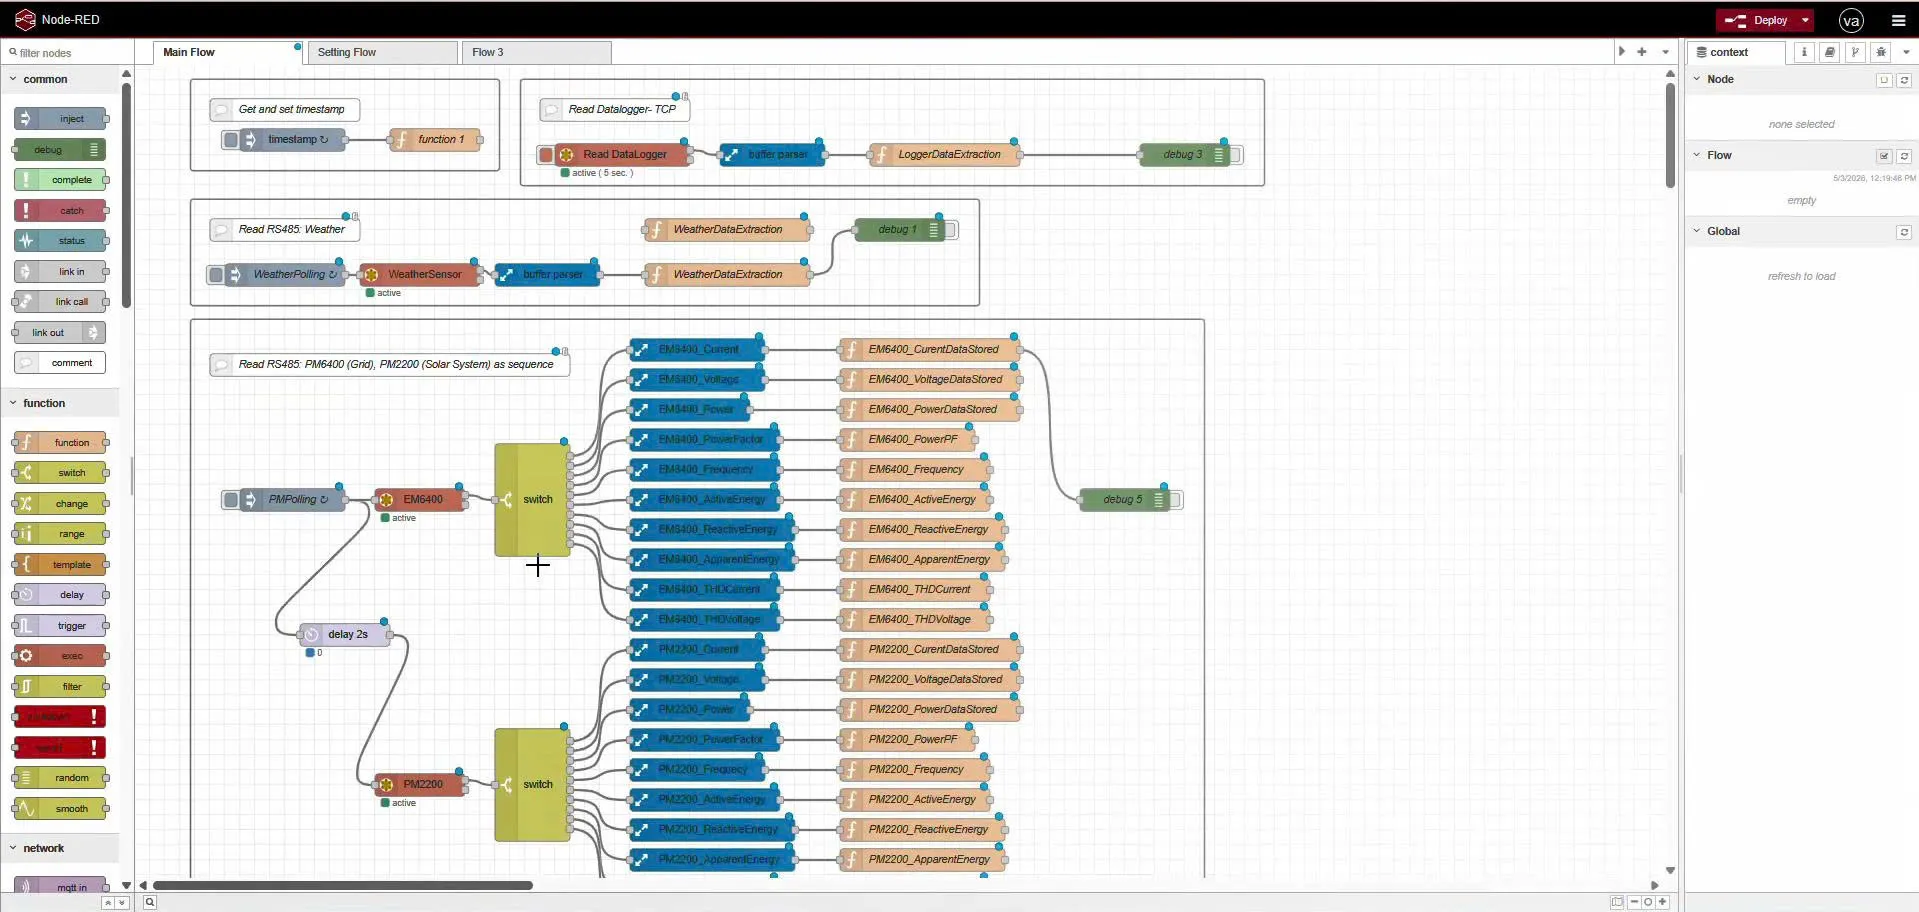This screenshot has width=1919, height=912.
Task: Trigger the WeatherPolling inject node button
Action: [x=216, y=275]
